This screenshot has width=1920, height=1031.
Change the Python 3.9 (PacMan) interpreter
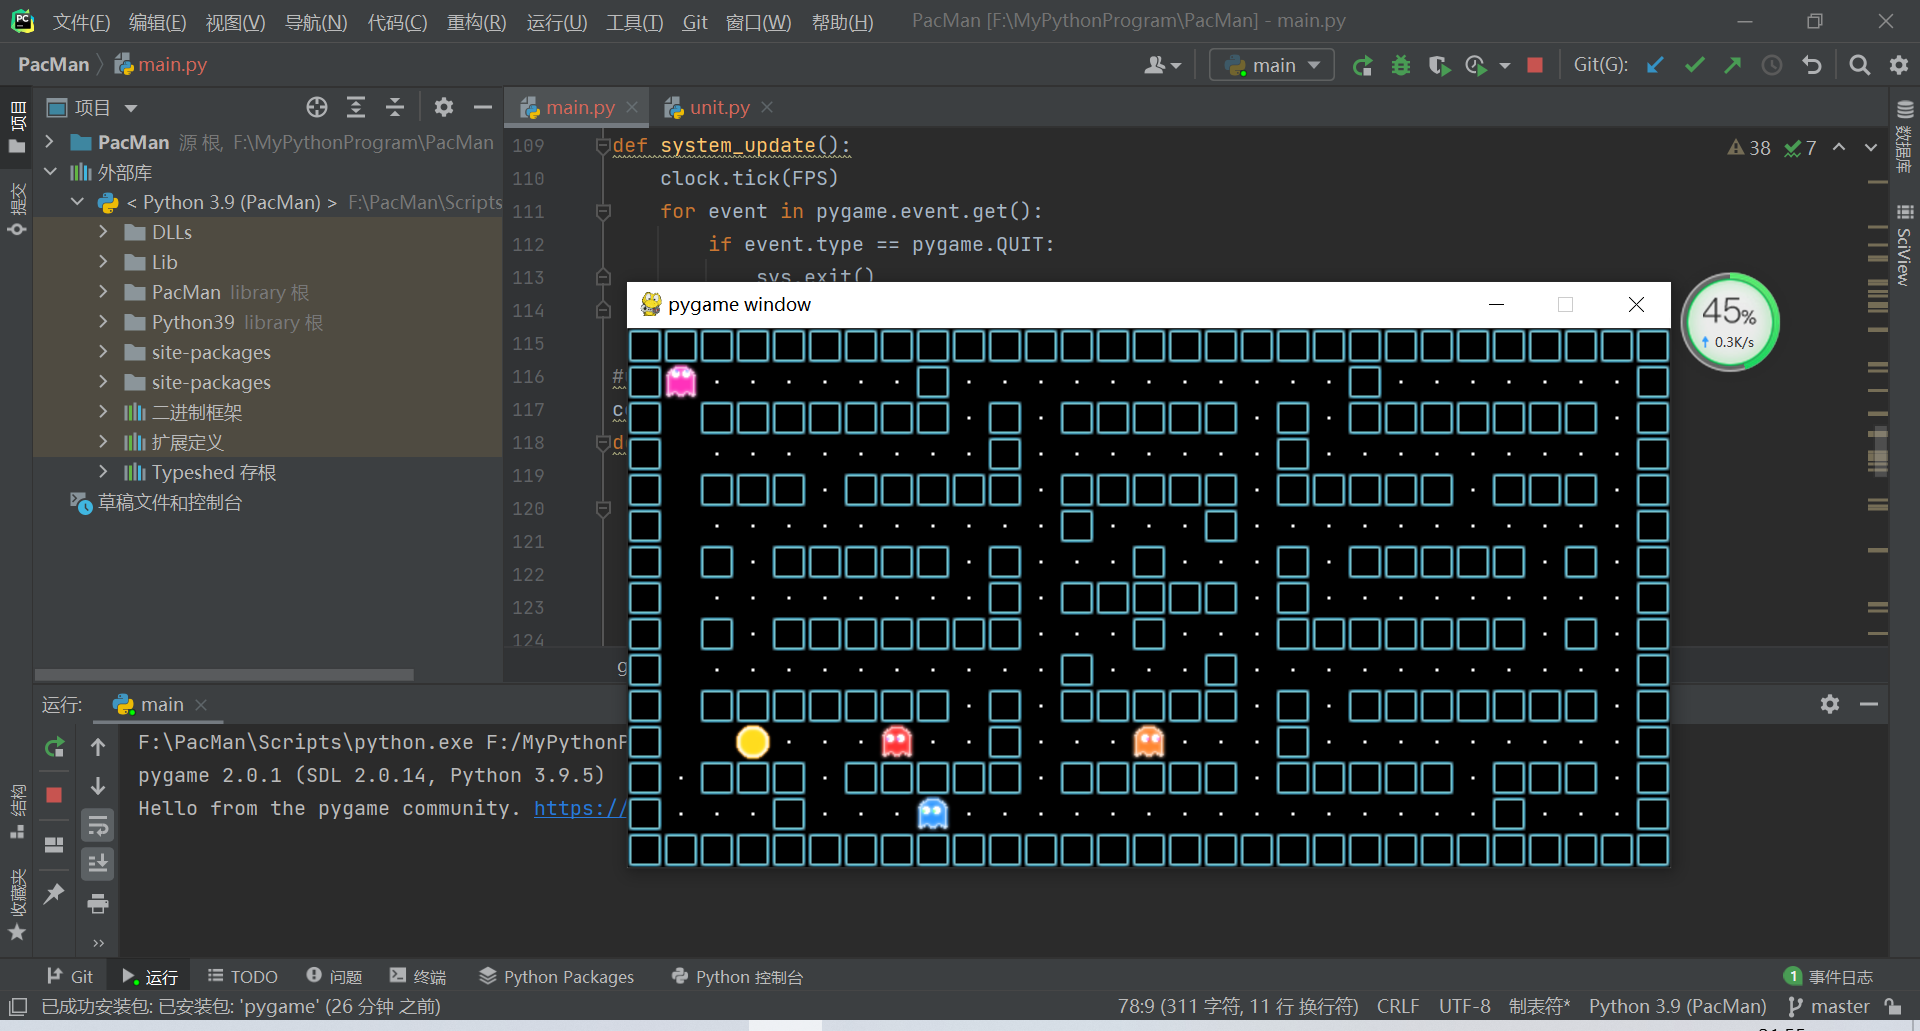(1677, 1006)
